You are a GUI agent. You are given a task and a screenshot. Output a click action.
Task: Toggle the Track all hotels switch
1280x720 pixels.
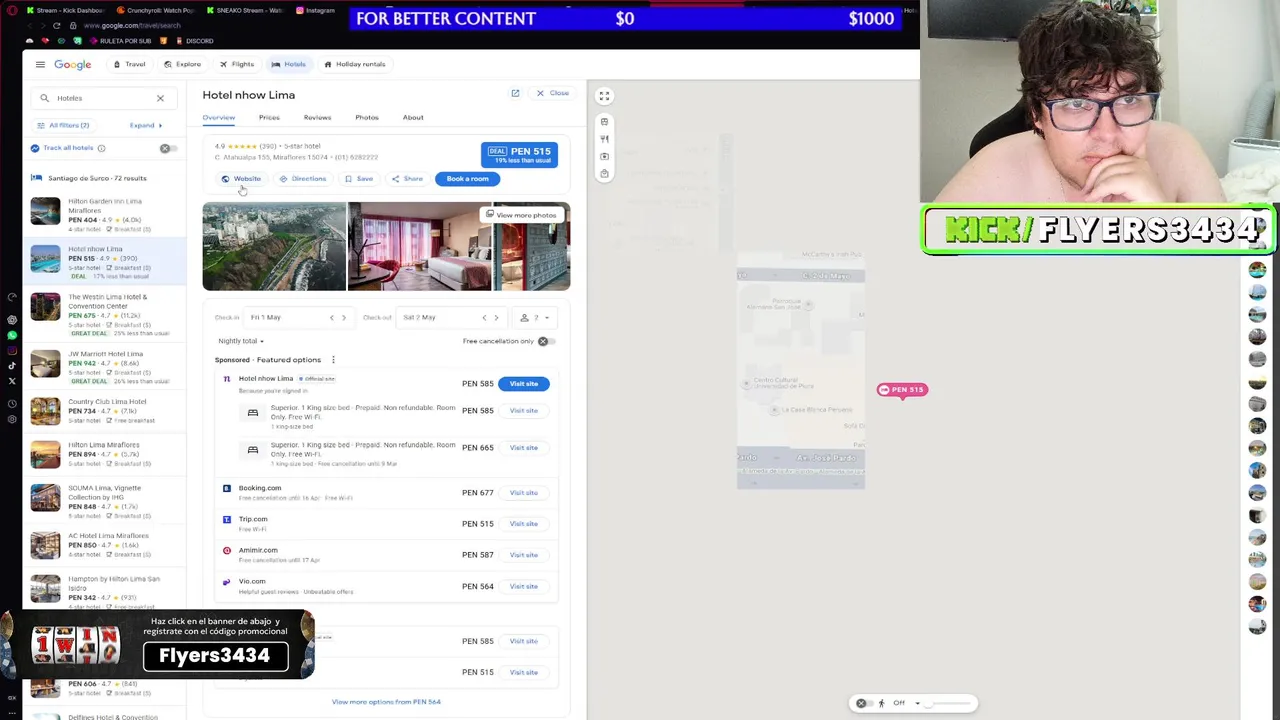pyautogui.click(x=168, y=148)
